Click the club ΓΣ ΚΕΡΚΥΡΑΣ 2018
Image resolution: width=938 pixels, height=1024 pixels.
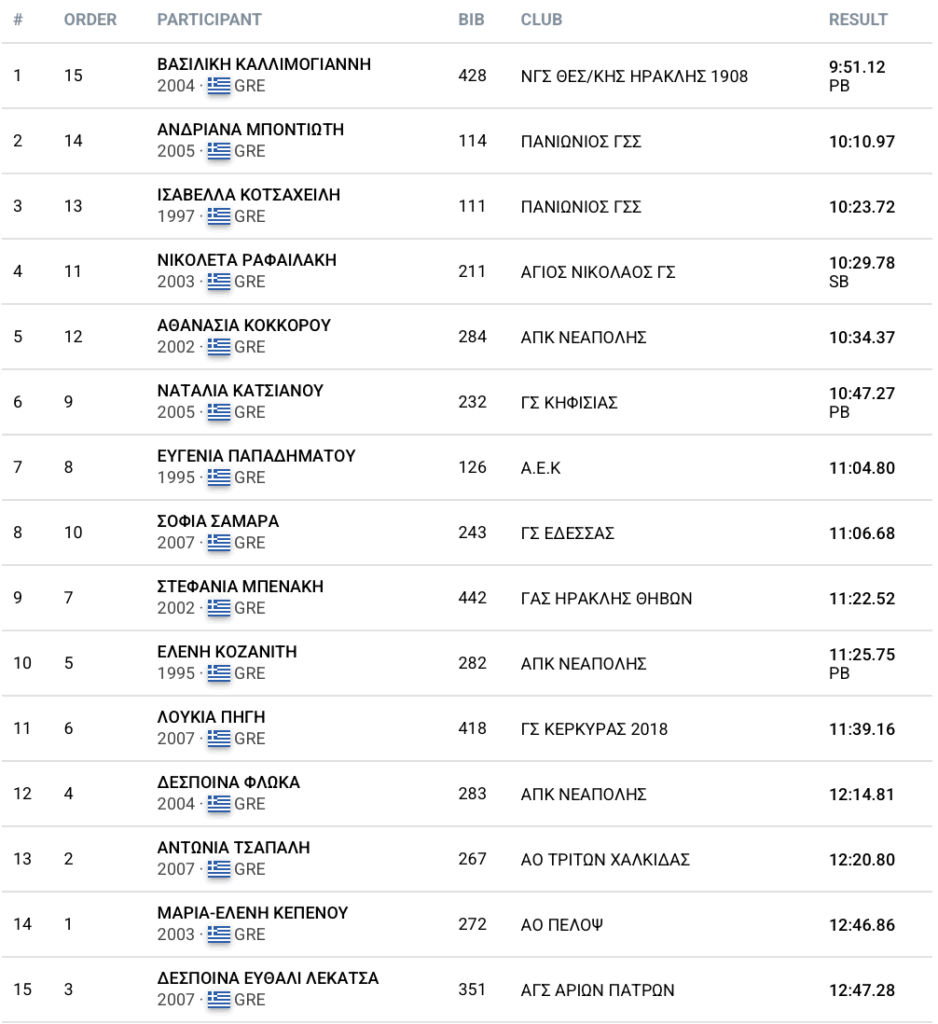pos(594,729)
